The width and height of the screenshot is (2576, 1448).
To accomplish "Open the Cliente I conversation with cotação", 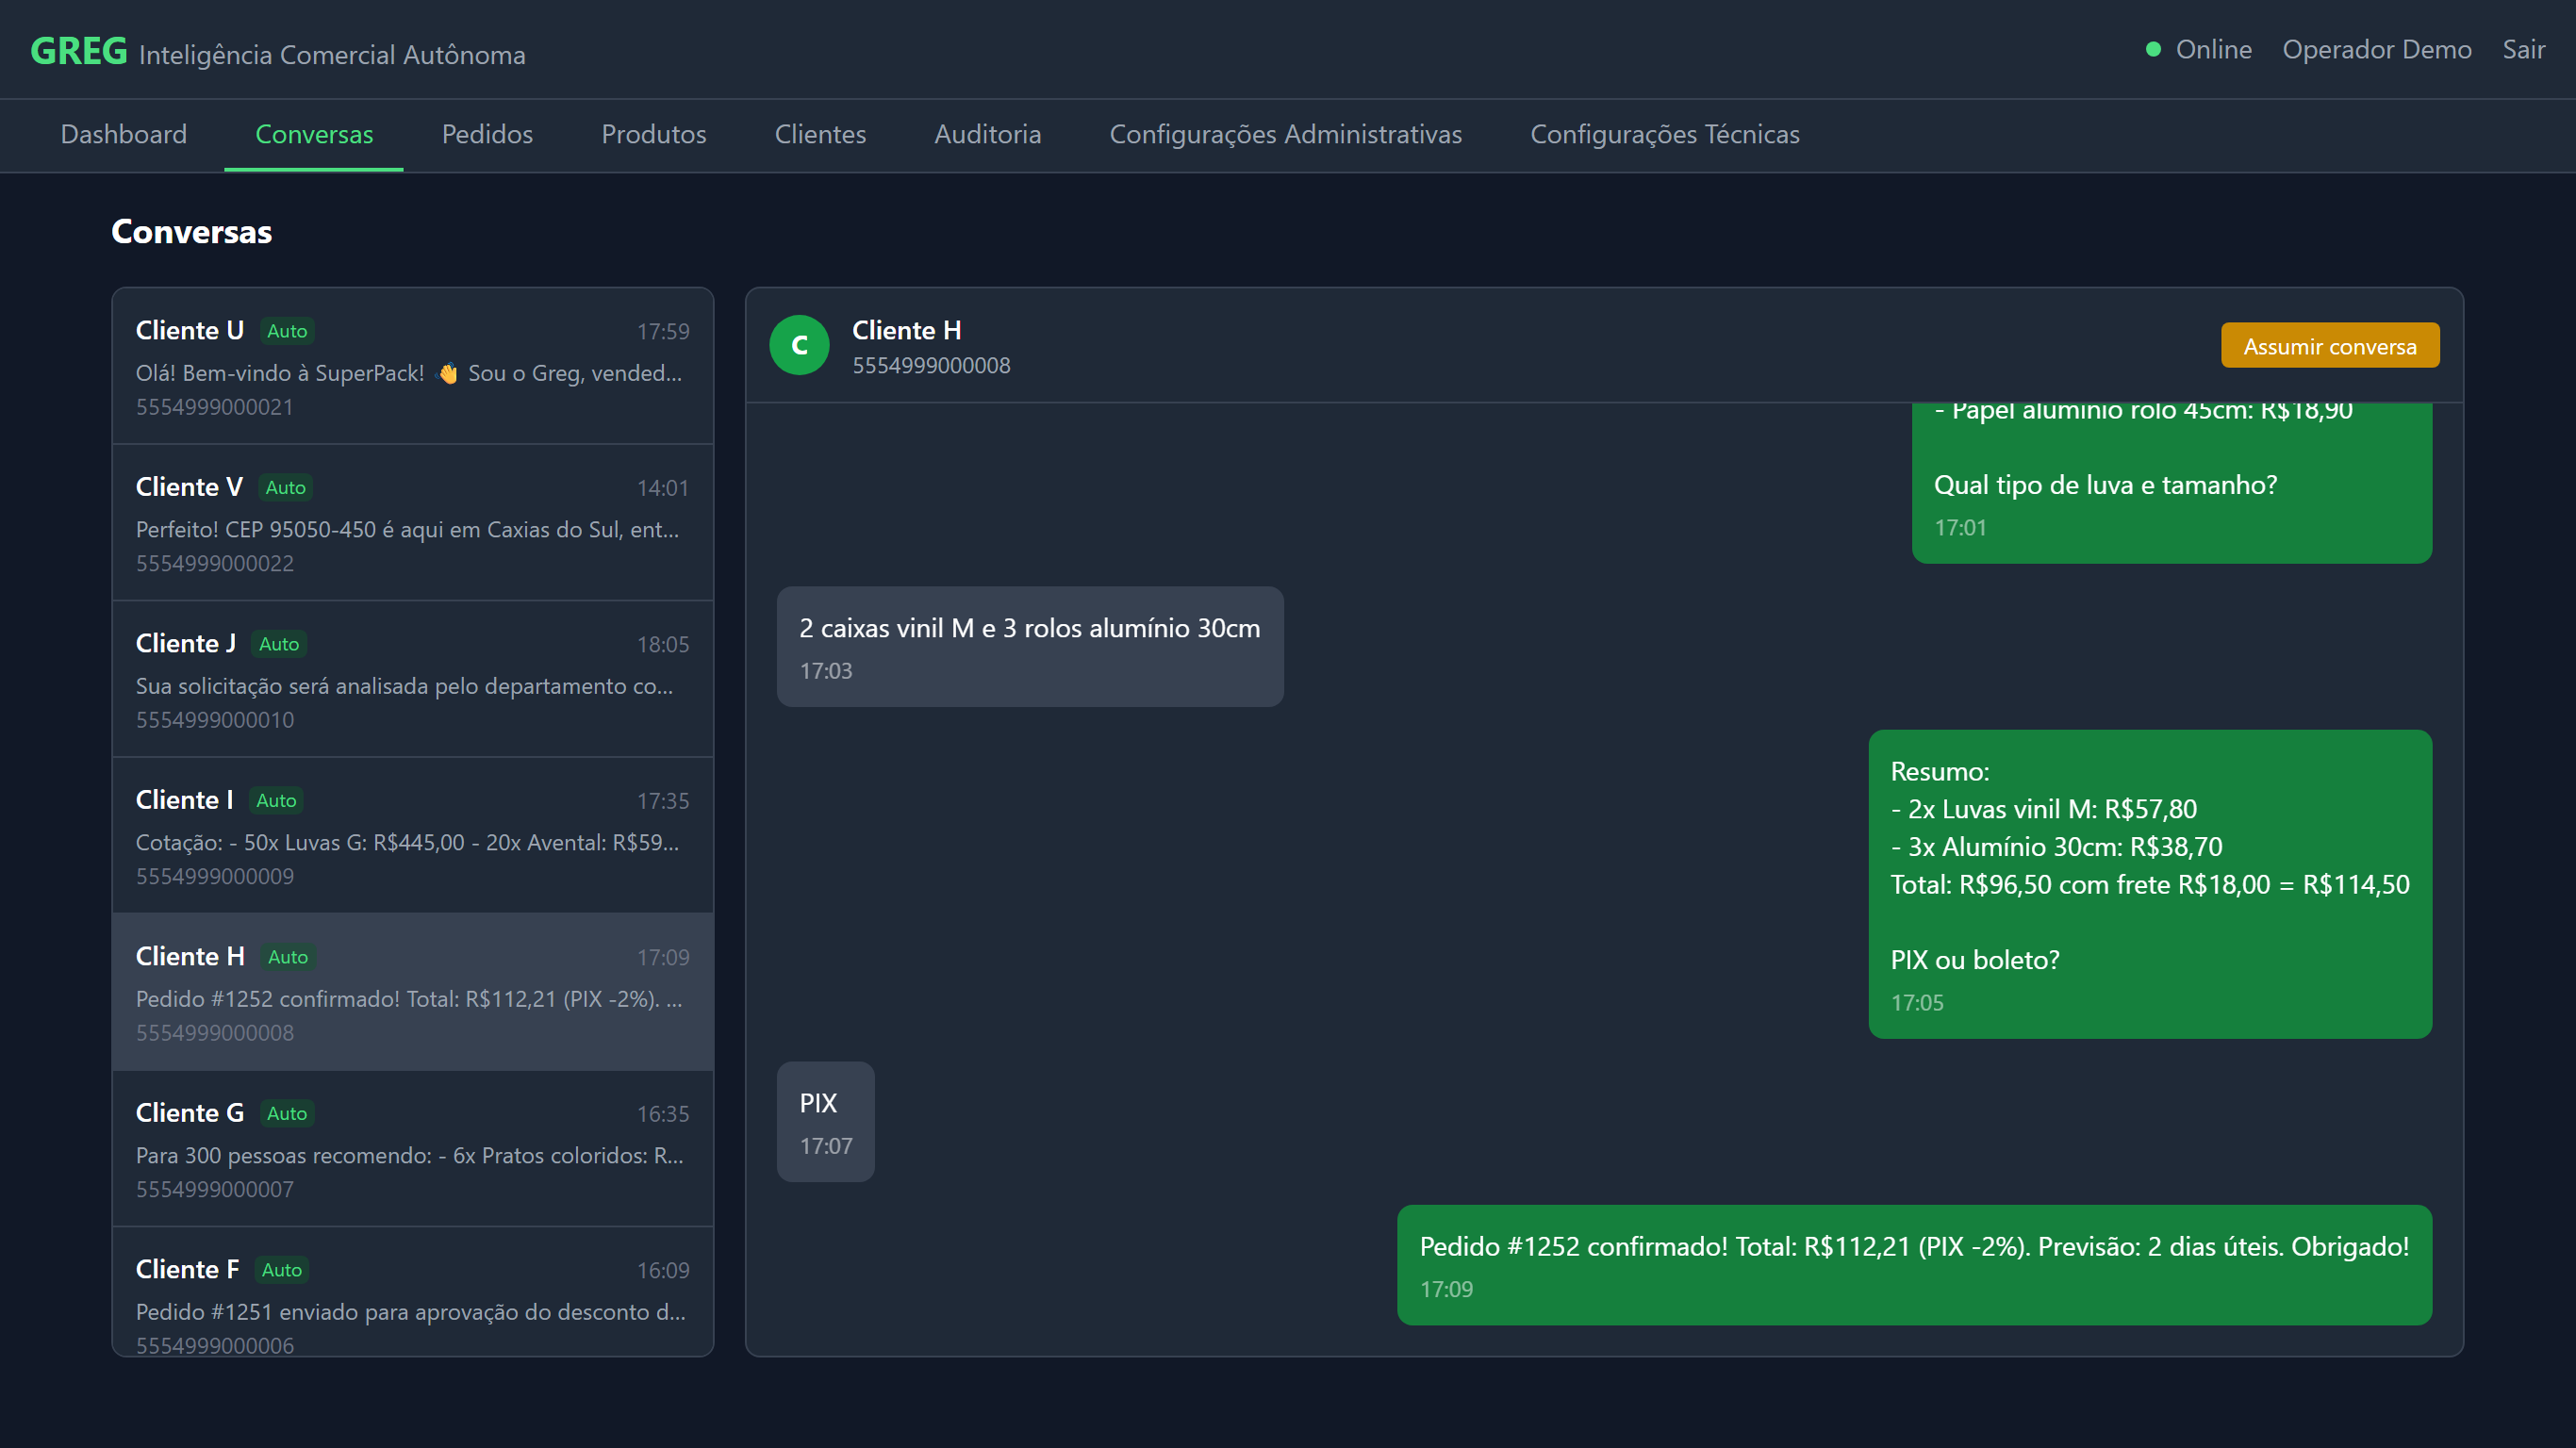I will click(x=412, y=836).
